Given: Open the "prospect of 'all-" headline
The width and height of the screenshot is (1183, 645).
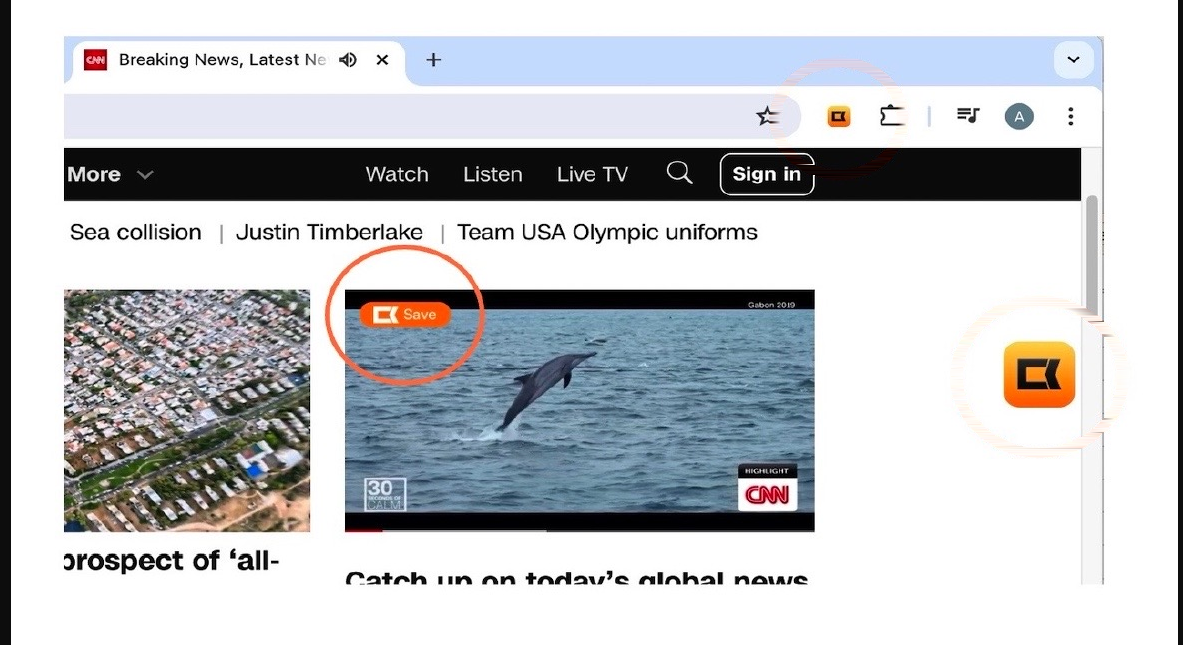Looking at the screenshot, I should point(172,561).
